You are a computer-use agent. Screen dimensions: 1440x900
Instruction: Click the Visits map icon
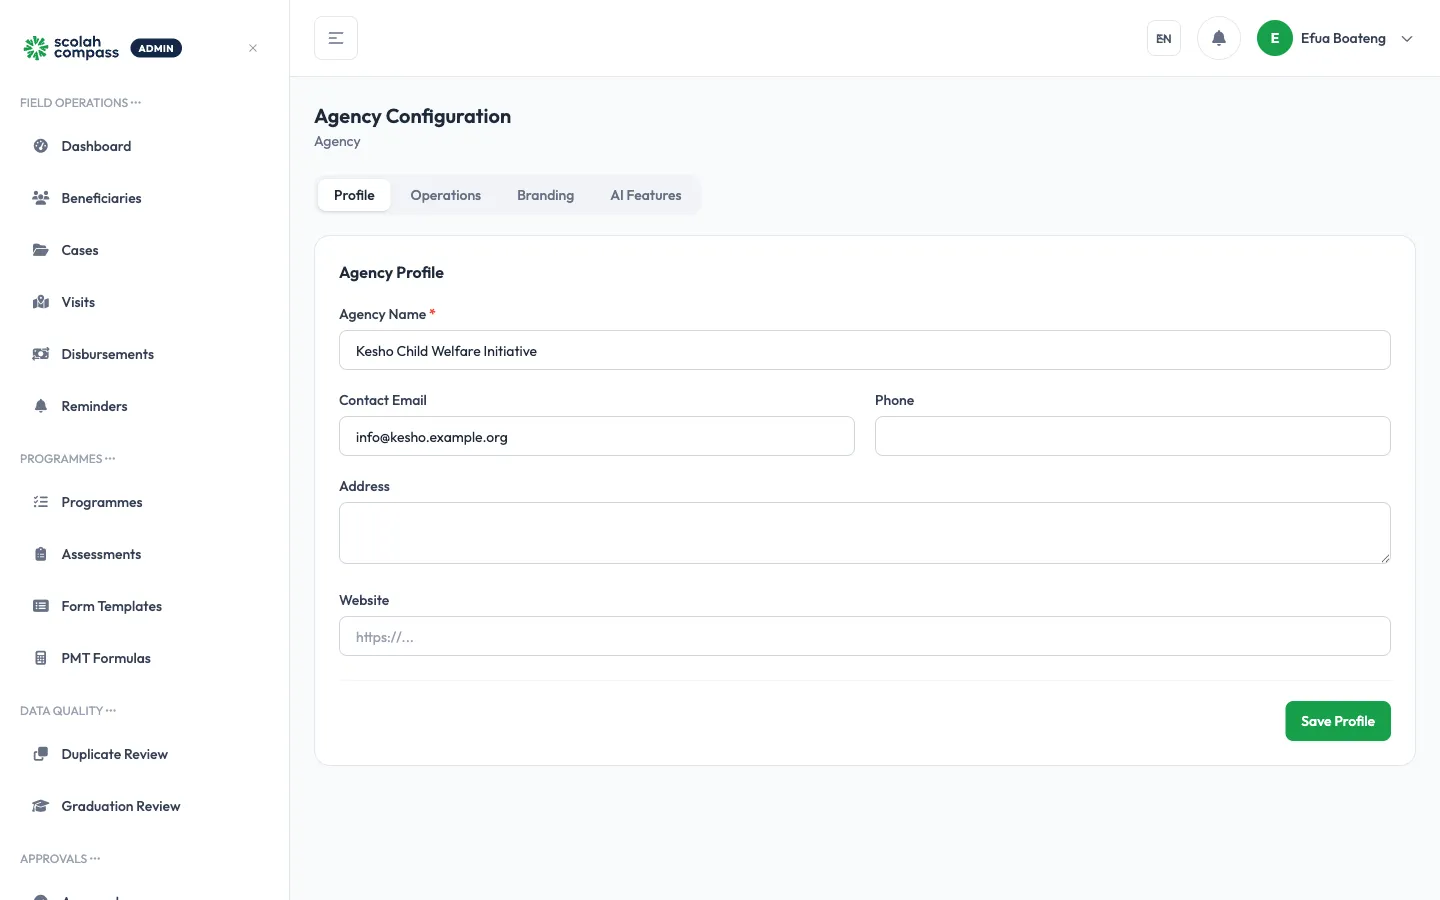point(41,302)
